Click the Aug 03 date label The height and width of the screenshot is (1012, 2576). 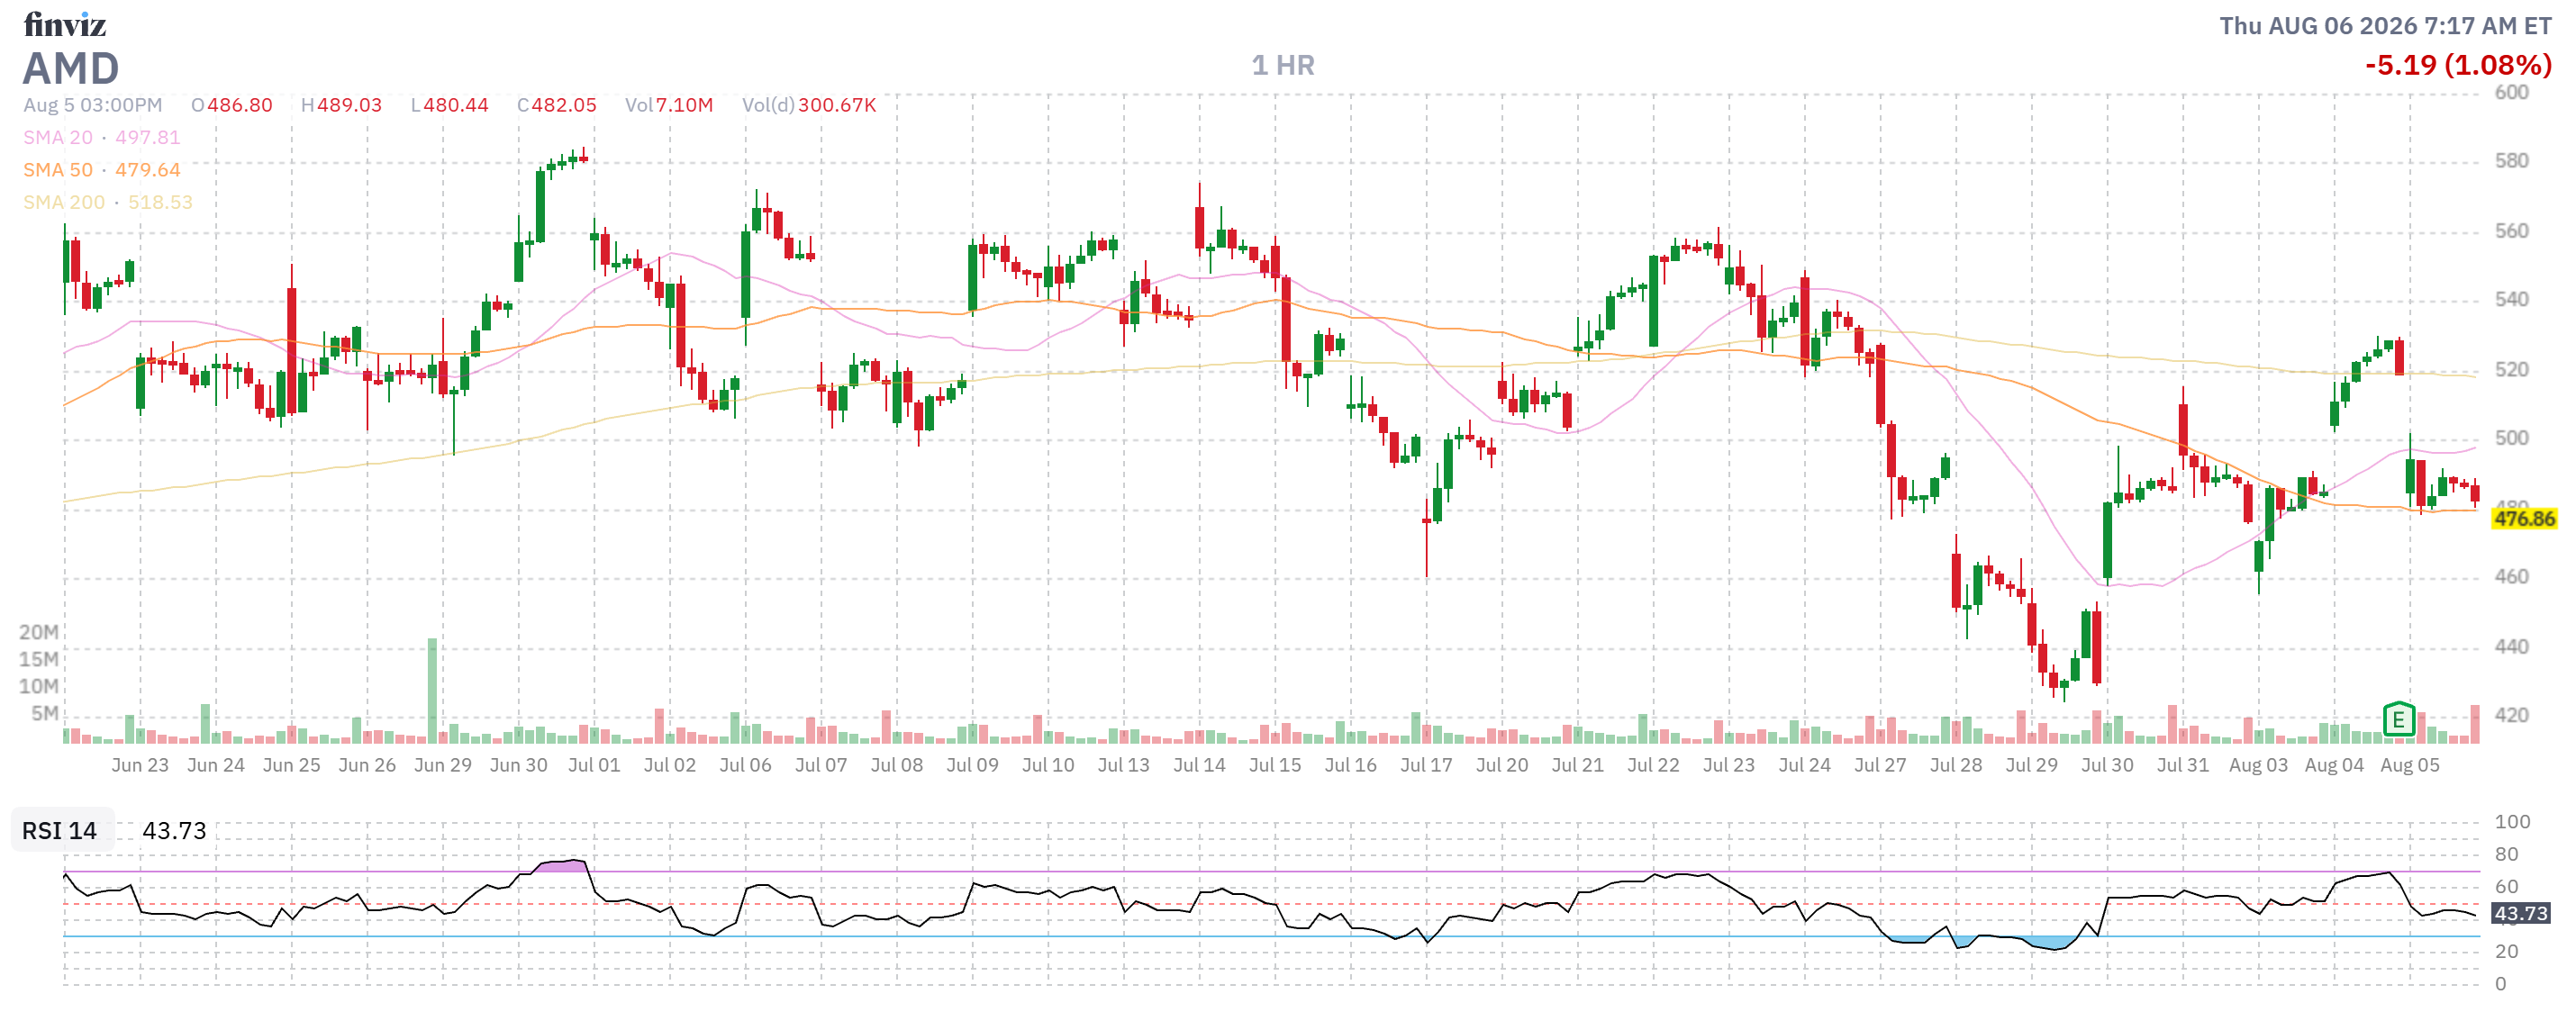(2258, 765)
